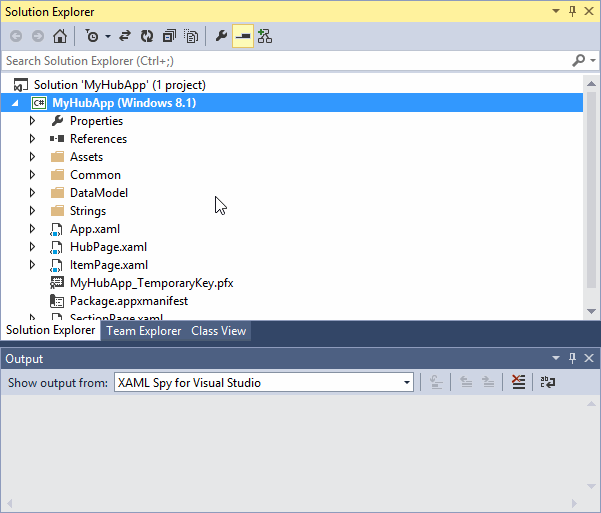Click the Strings folder icon
Image resolution: width=601 pixels, height=513 pixels.
(x=57, y=211)
